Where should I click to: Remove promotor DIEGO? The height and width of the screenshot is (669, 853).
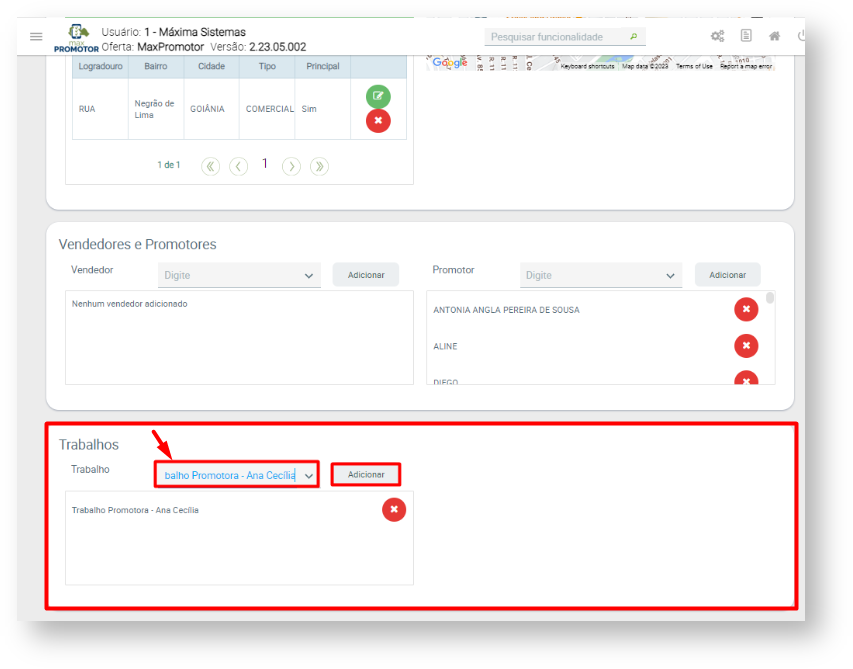[746, 378]
